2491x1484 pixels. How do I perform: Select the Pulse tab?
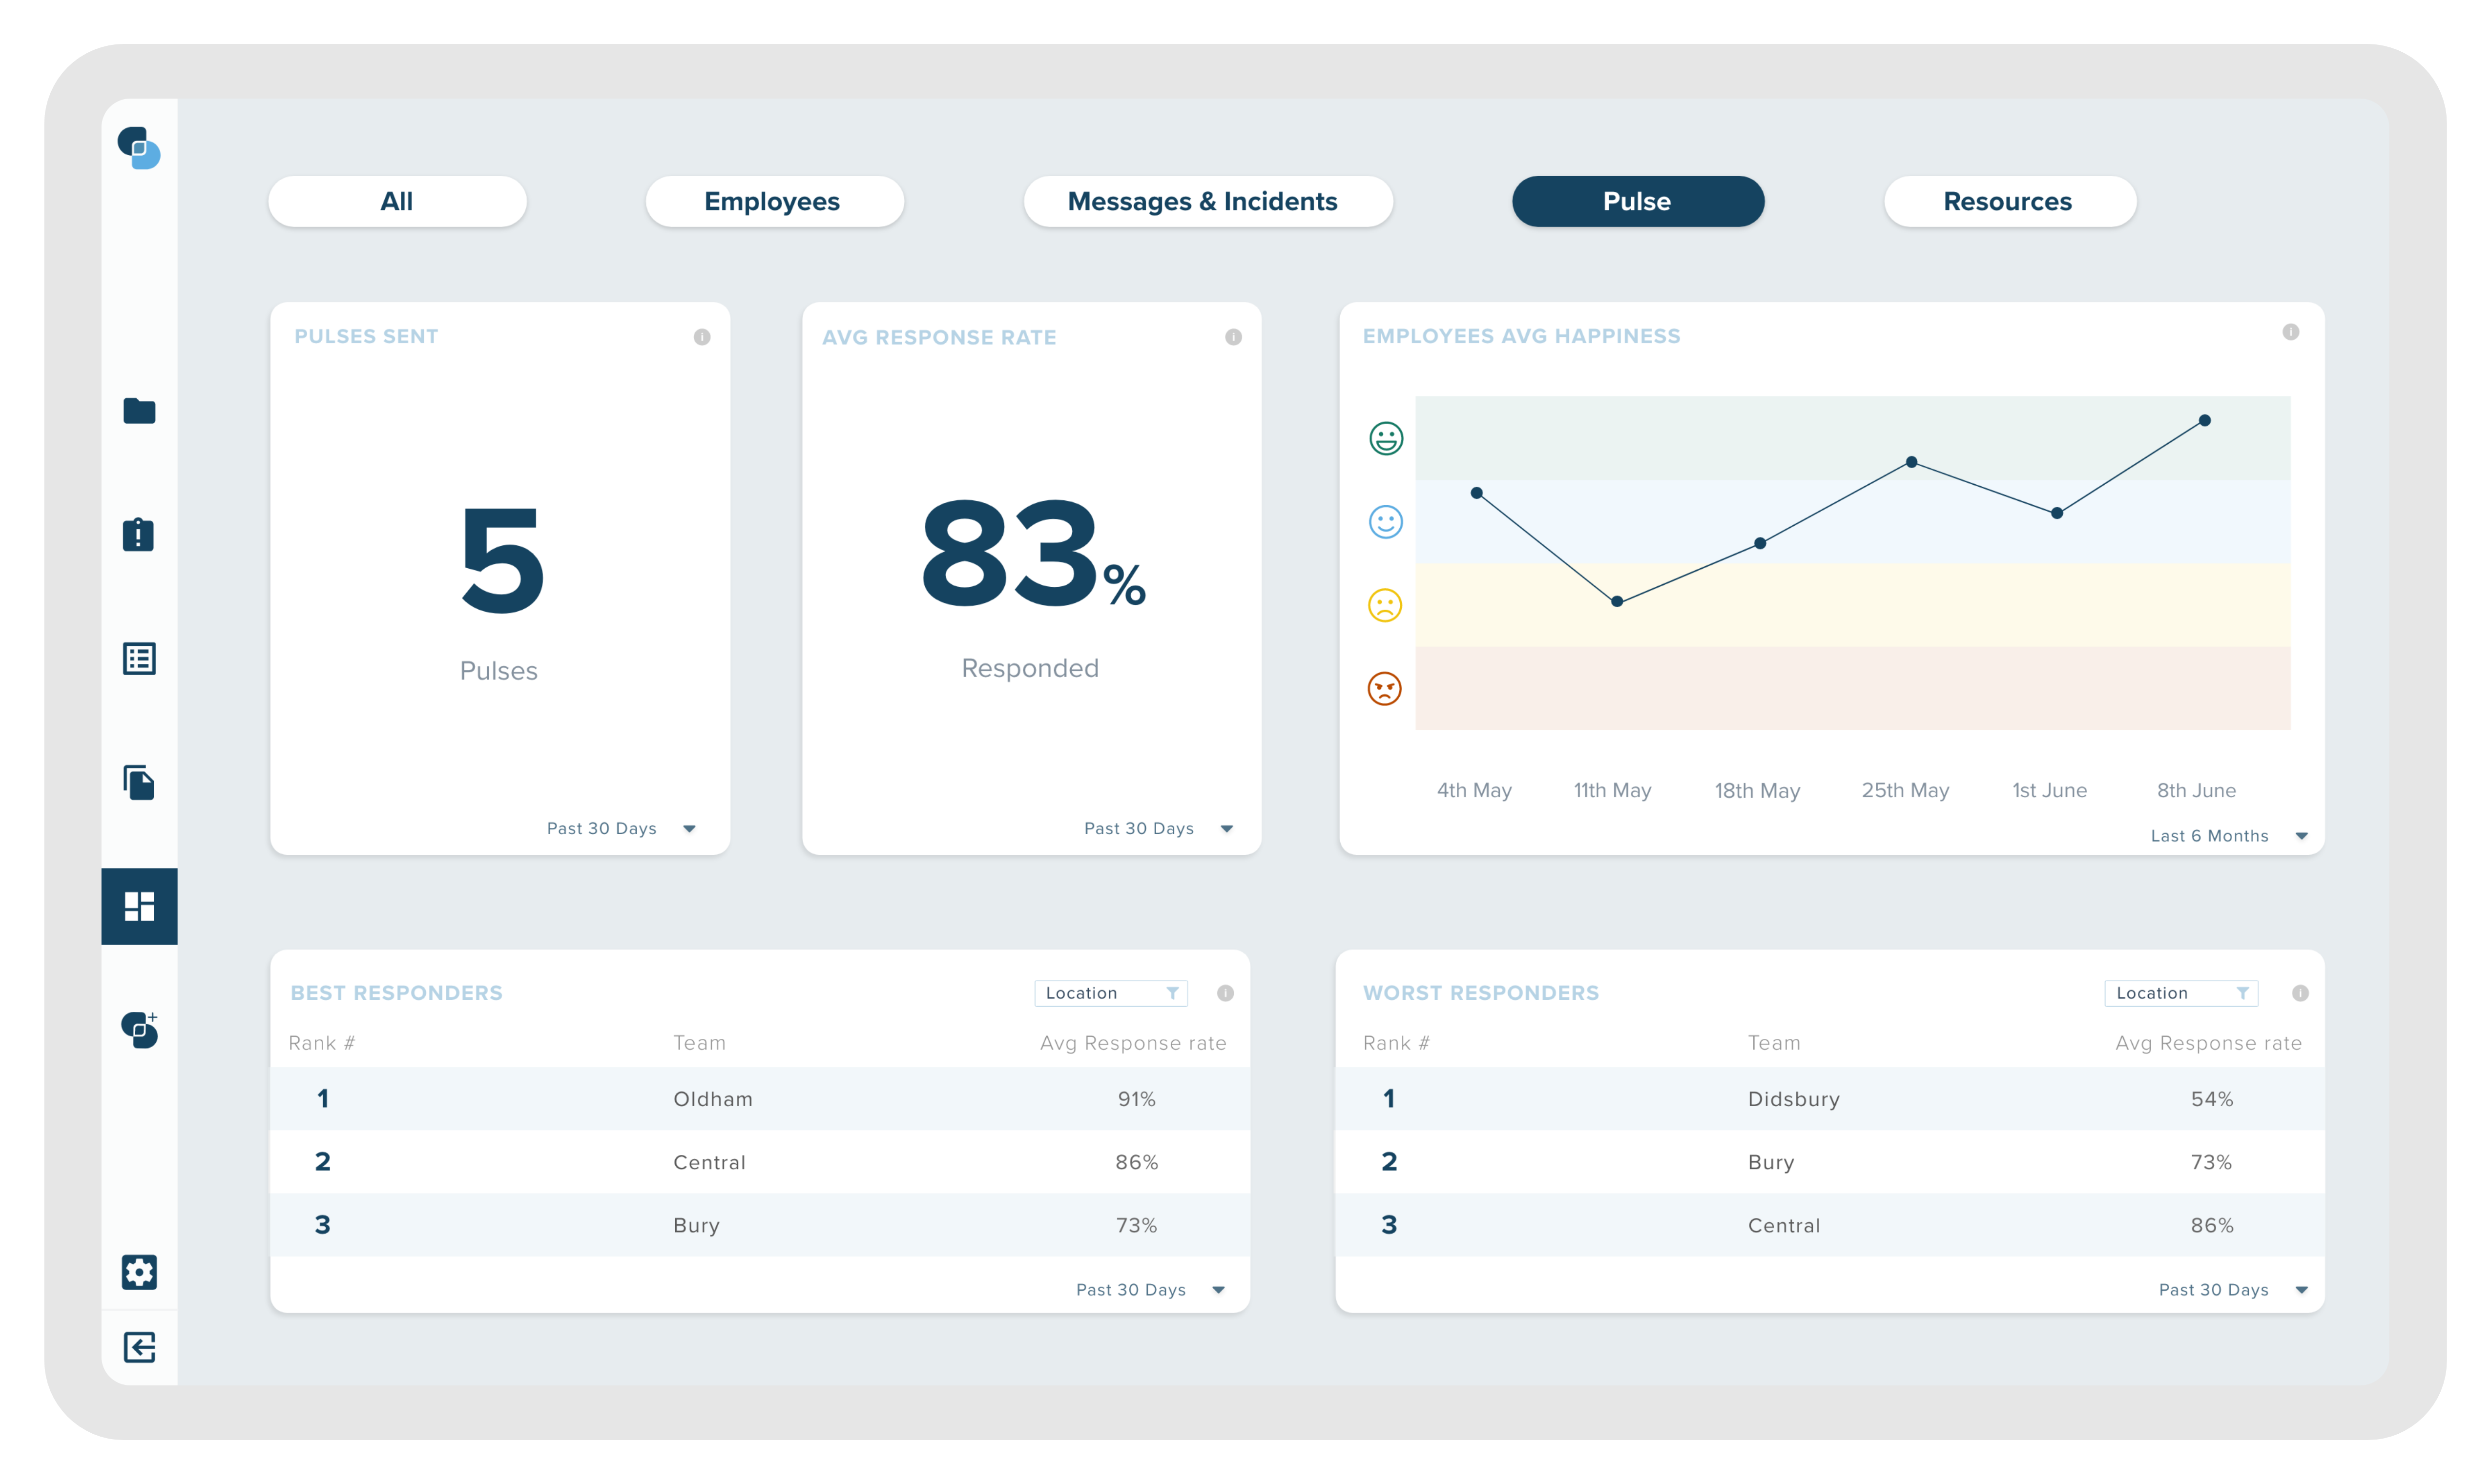(x=1637, y=201)
